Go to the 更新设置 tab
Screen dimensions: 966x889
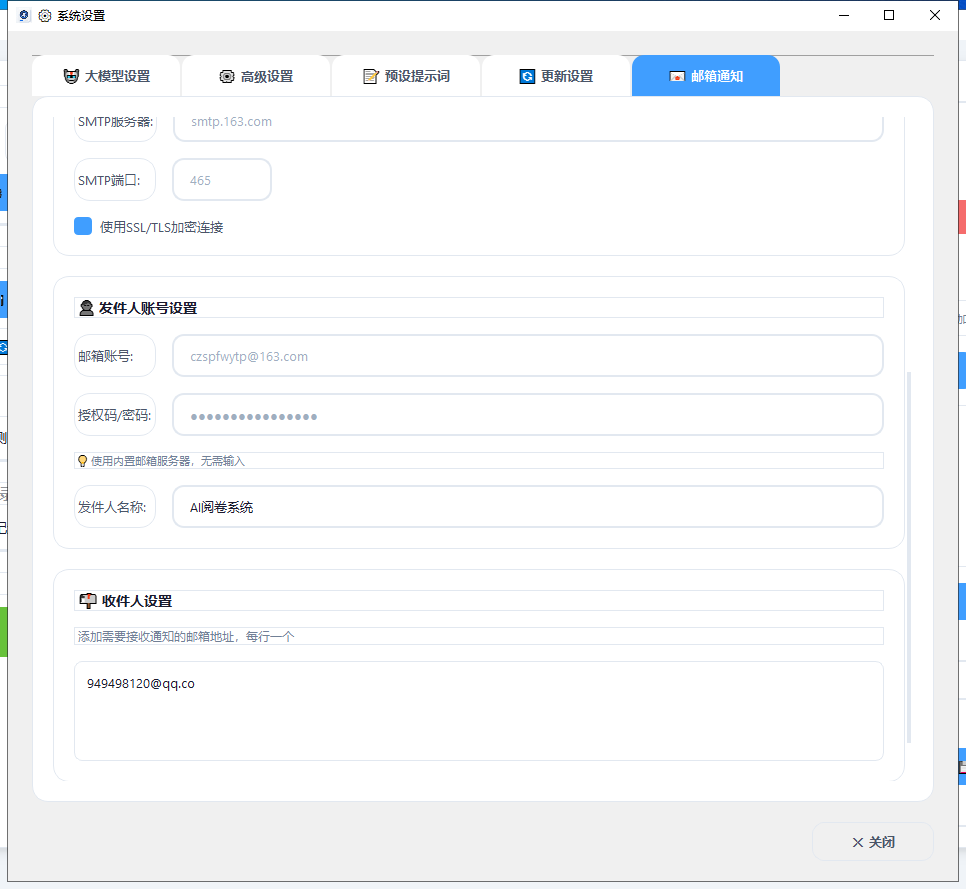point(556,76)
